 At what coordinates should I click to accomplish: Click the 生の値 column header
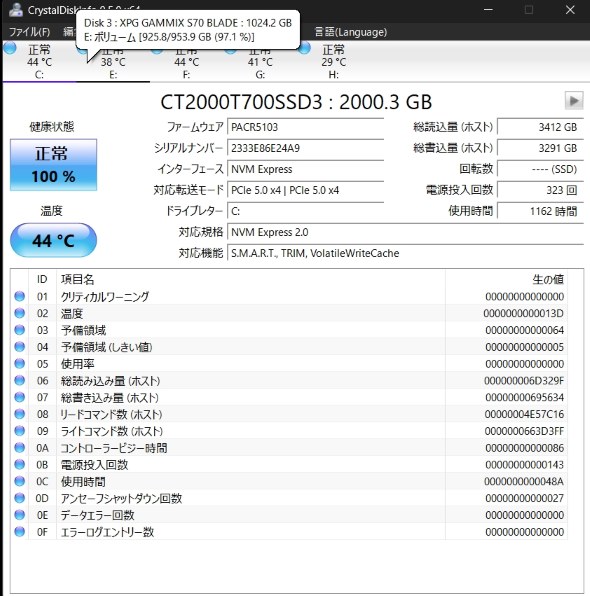tap(506, 279)
